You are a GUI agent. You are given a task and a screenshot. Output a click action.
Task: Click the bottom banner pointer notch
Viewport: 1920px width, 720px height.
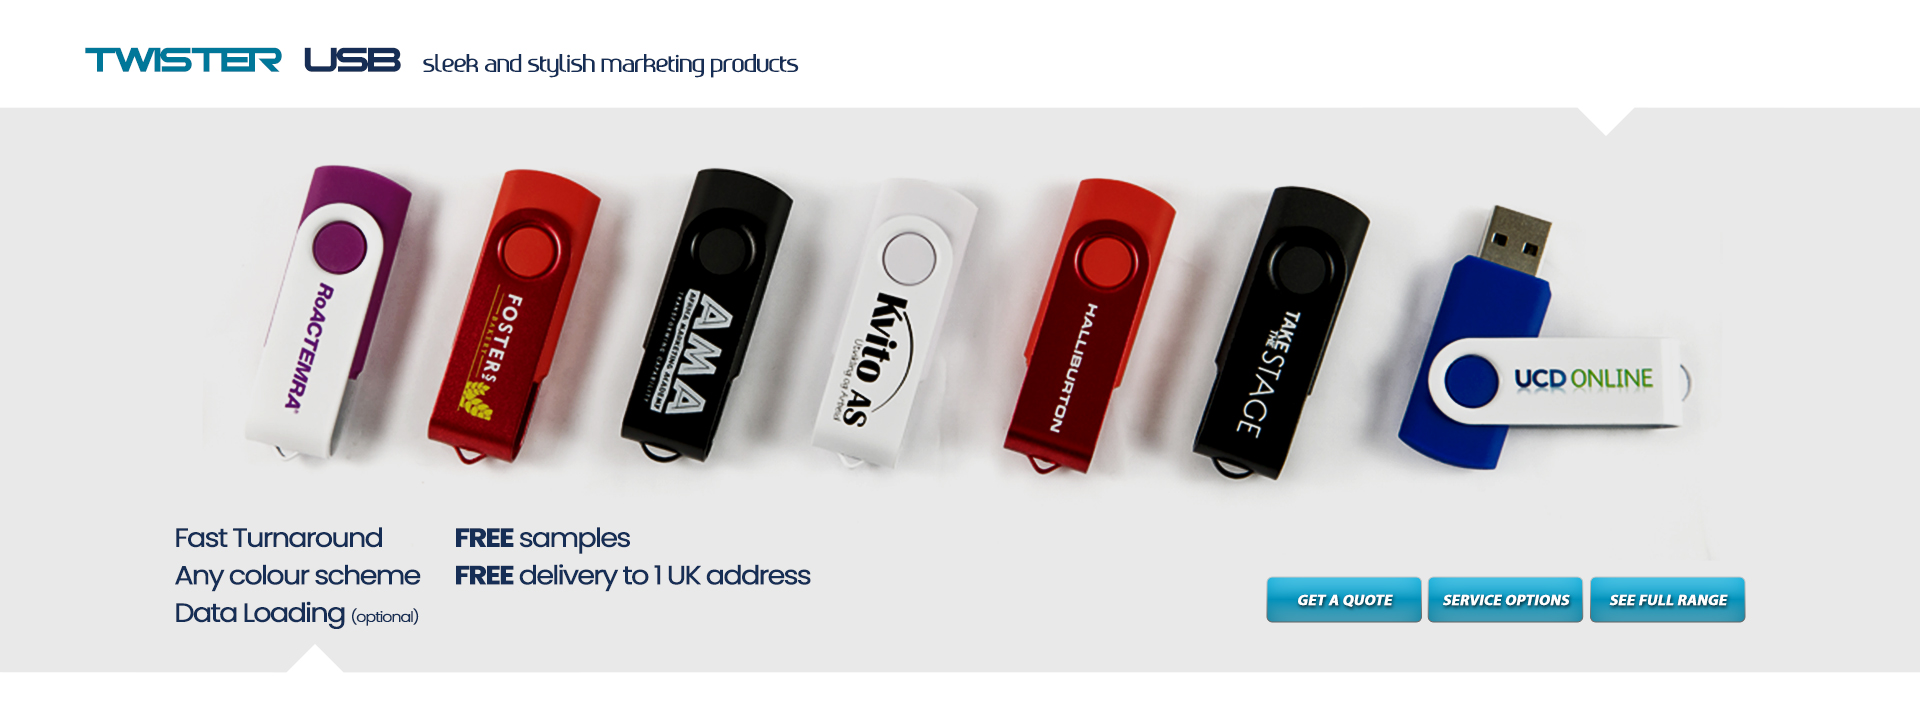coord(315,659)
